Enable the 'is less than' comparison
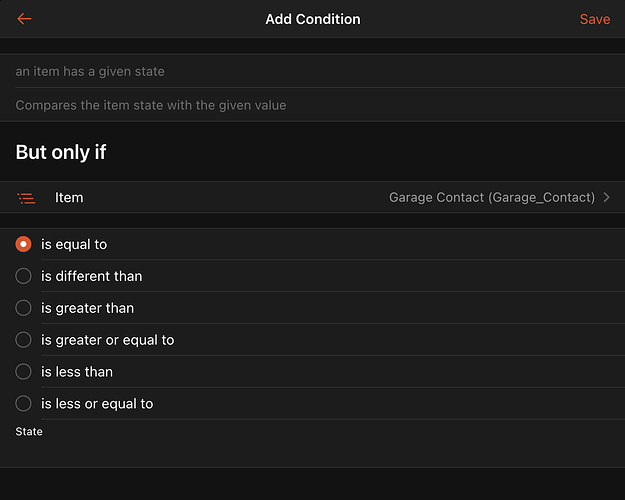 click(24, 372)
